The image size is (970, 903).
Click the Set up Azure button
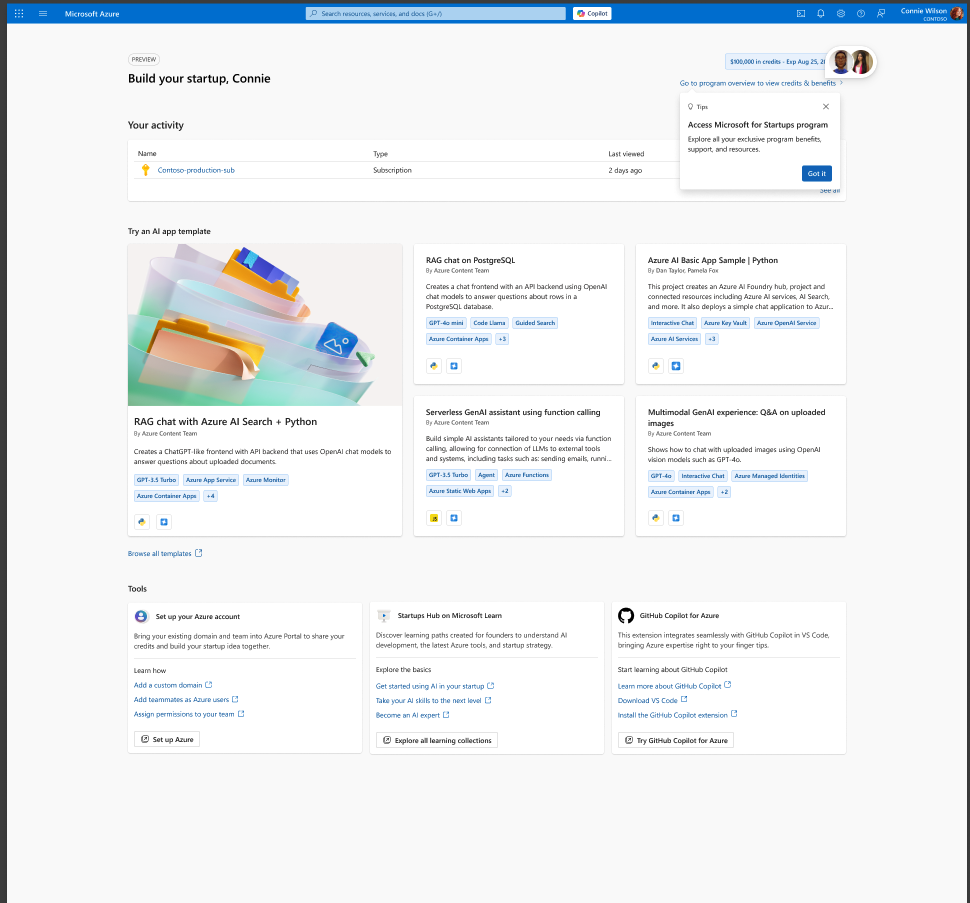(167, 739)
